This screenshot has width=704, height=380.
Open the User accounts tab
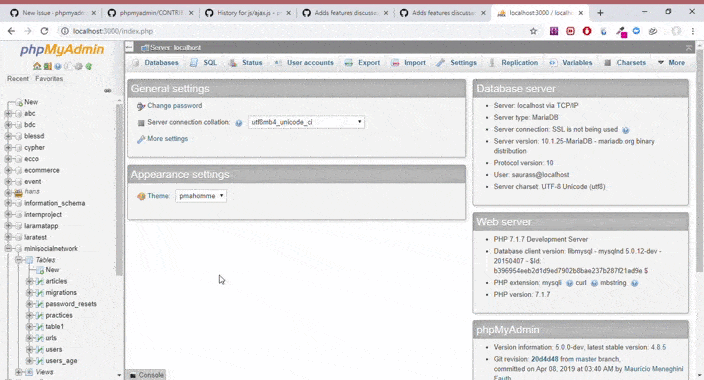click(304, 63)
